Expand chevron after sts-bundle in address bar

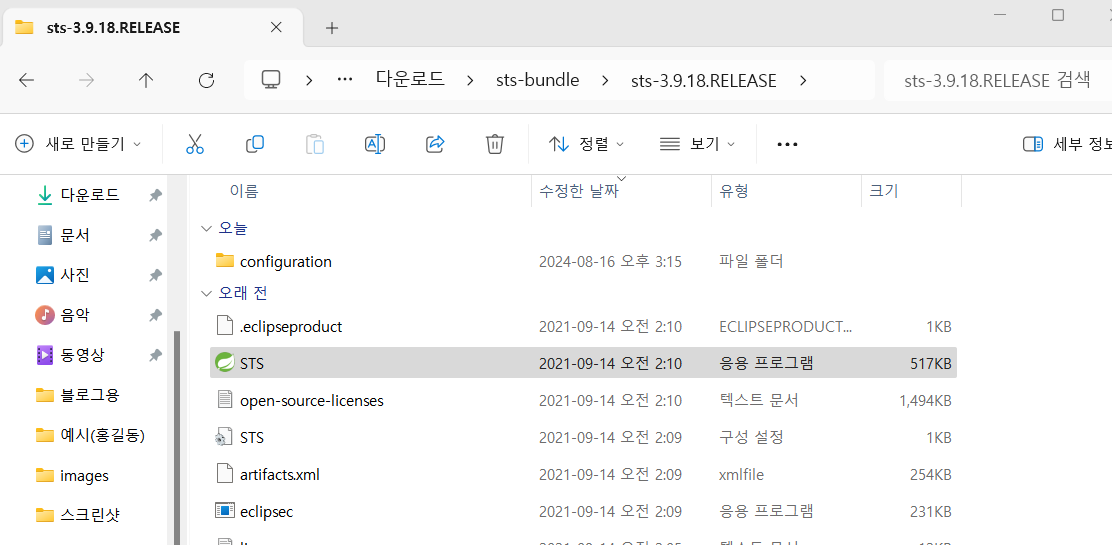point(605,80)
